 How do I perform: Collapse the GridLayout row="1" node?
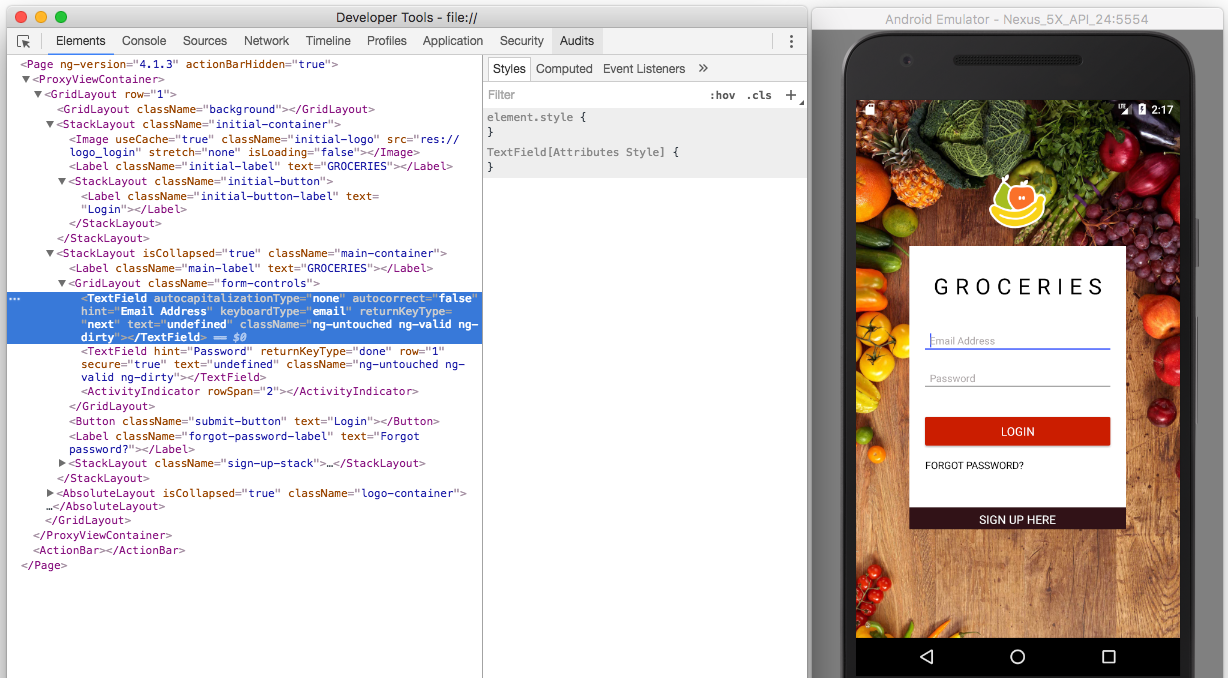tap(37, 94)
